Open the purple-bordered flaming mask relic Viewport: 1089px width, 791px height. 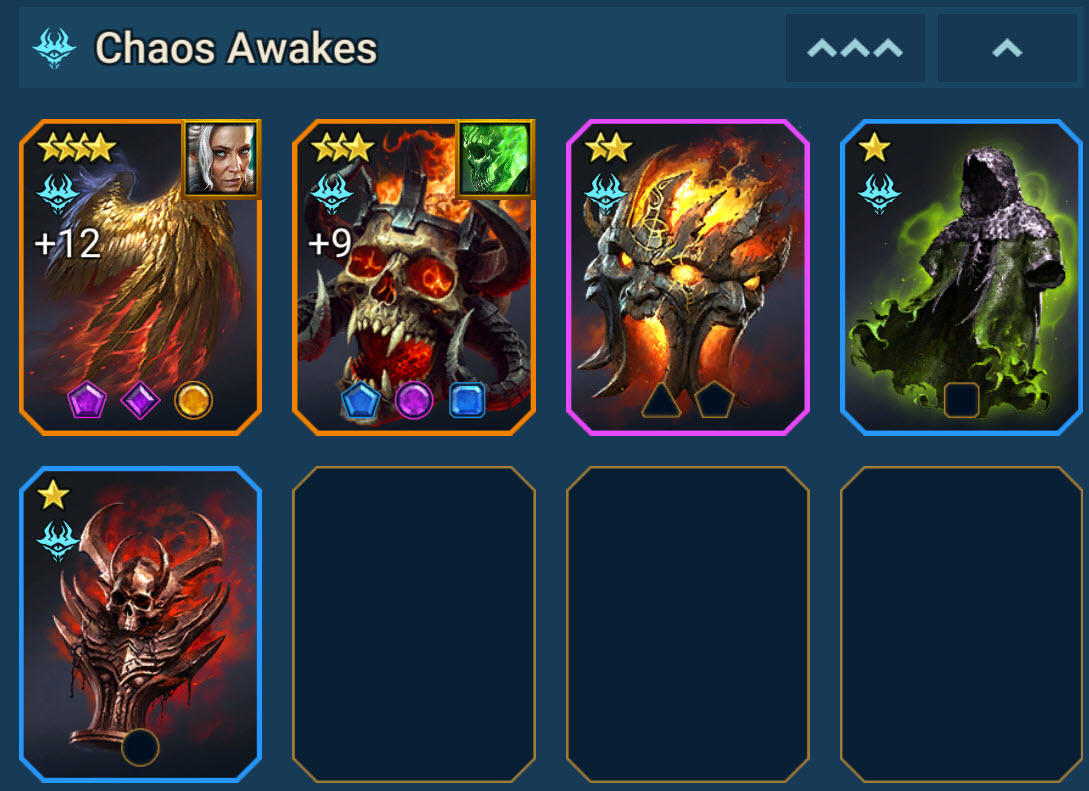tap(688, 277)
